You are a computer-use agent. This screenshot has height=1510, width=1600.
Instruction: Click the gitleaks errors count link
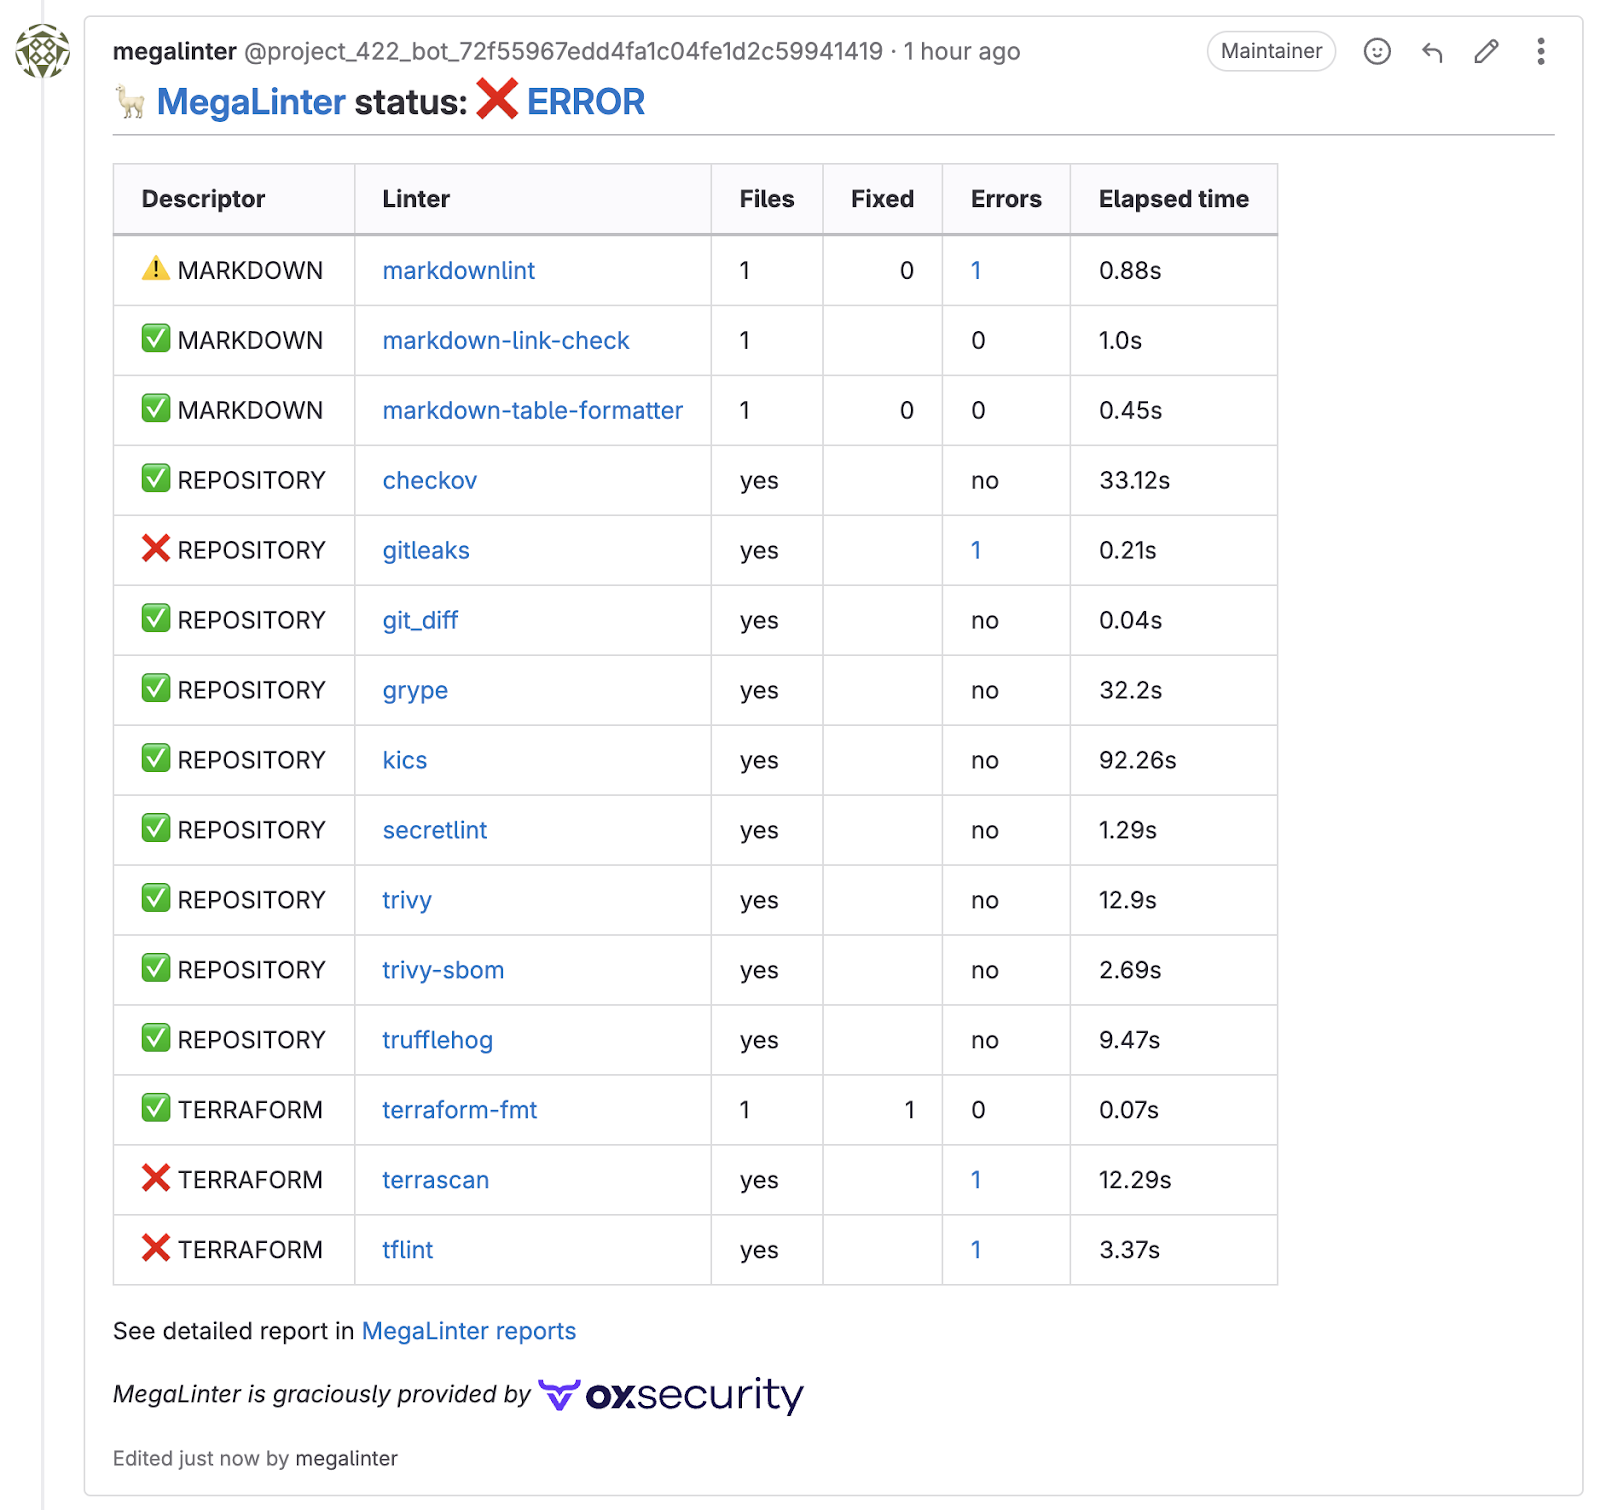click(976, 550)
